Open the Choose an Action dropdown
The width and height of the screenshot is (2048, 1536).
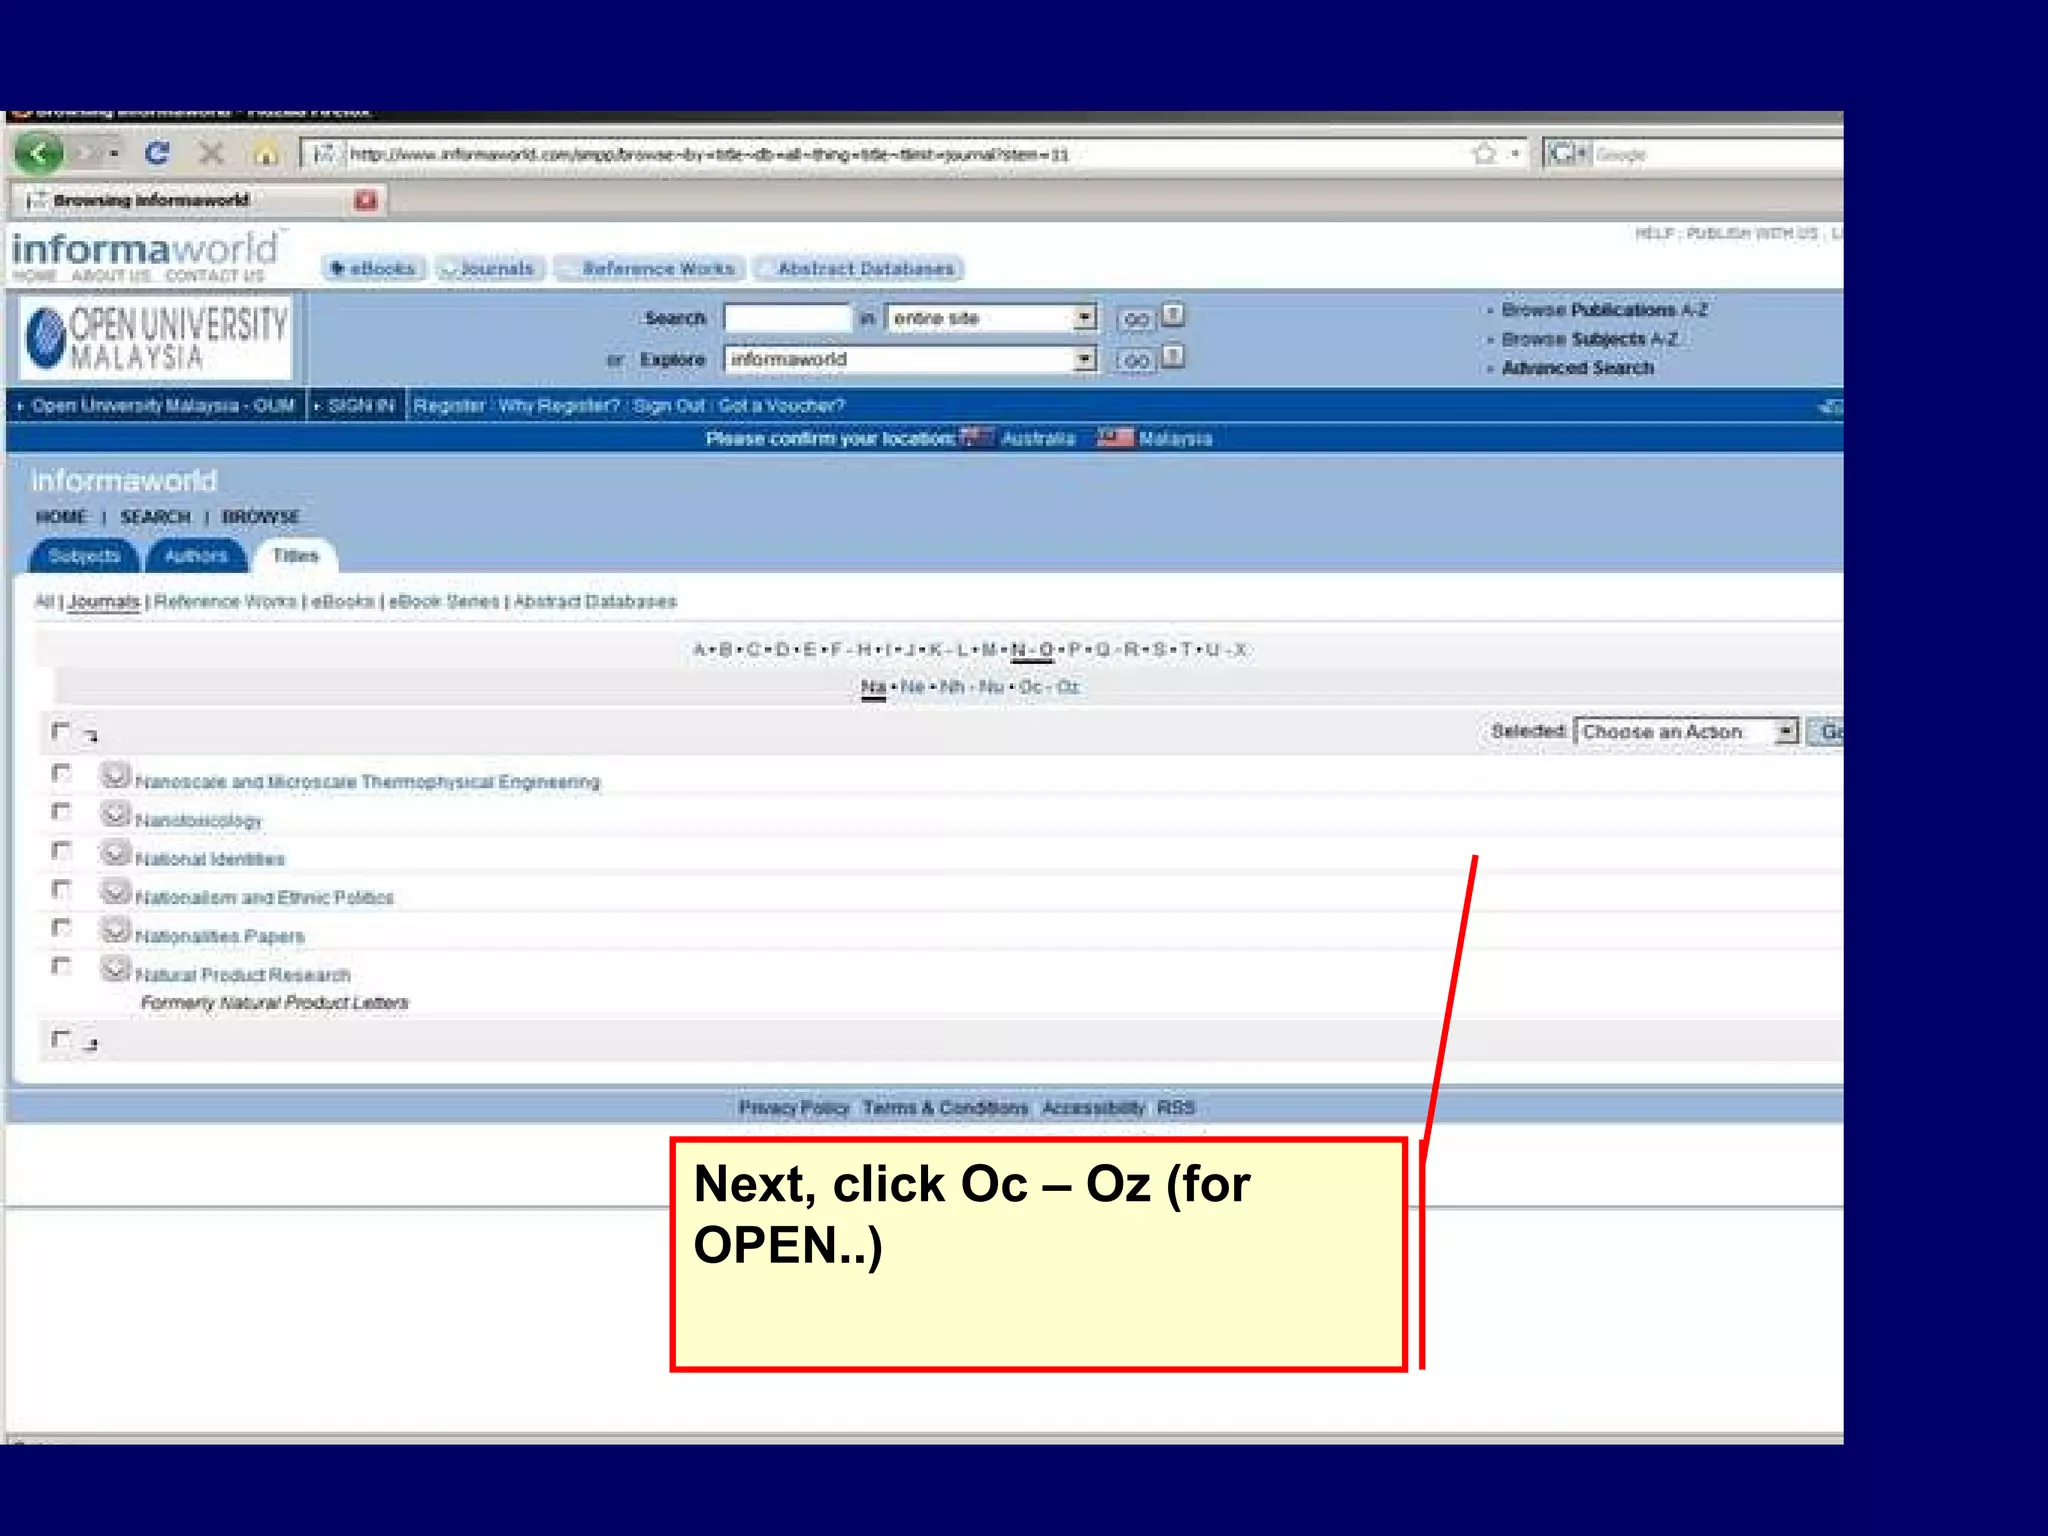coord(1786,732)
